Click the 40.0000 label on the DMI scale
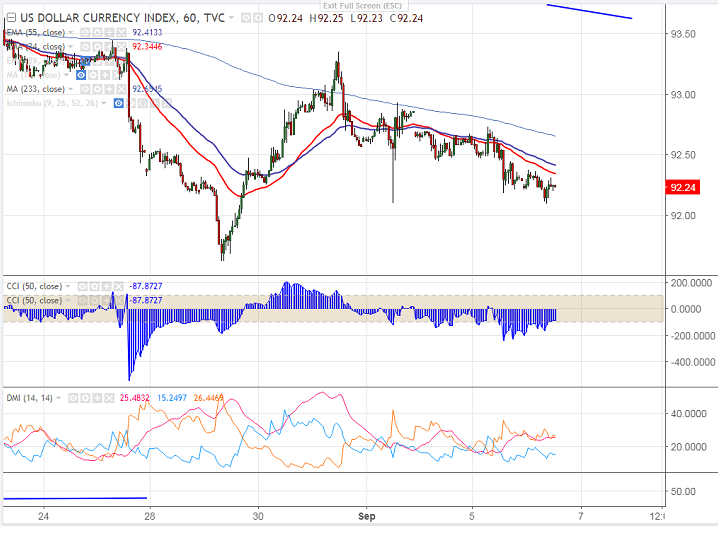 pyautogui.click(x=689, y=414)
